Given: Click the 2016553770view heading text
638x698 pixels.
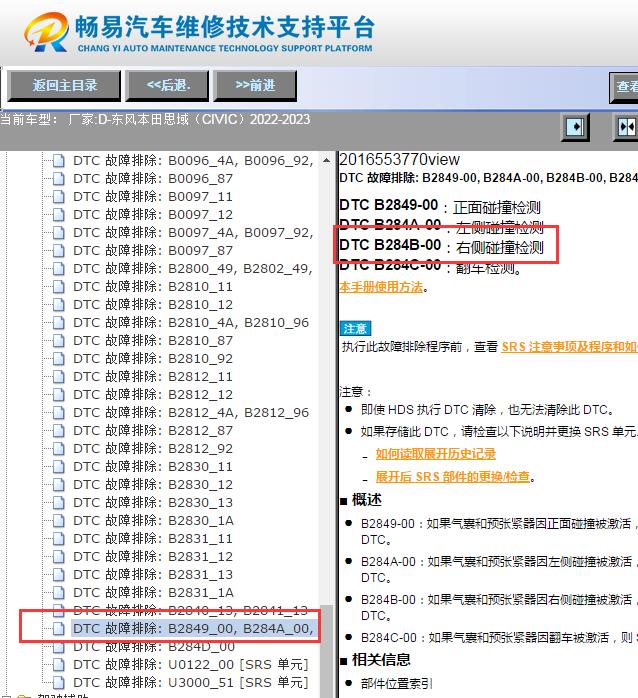Looking at the screenshot, I should click(x=399, y=159).
